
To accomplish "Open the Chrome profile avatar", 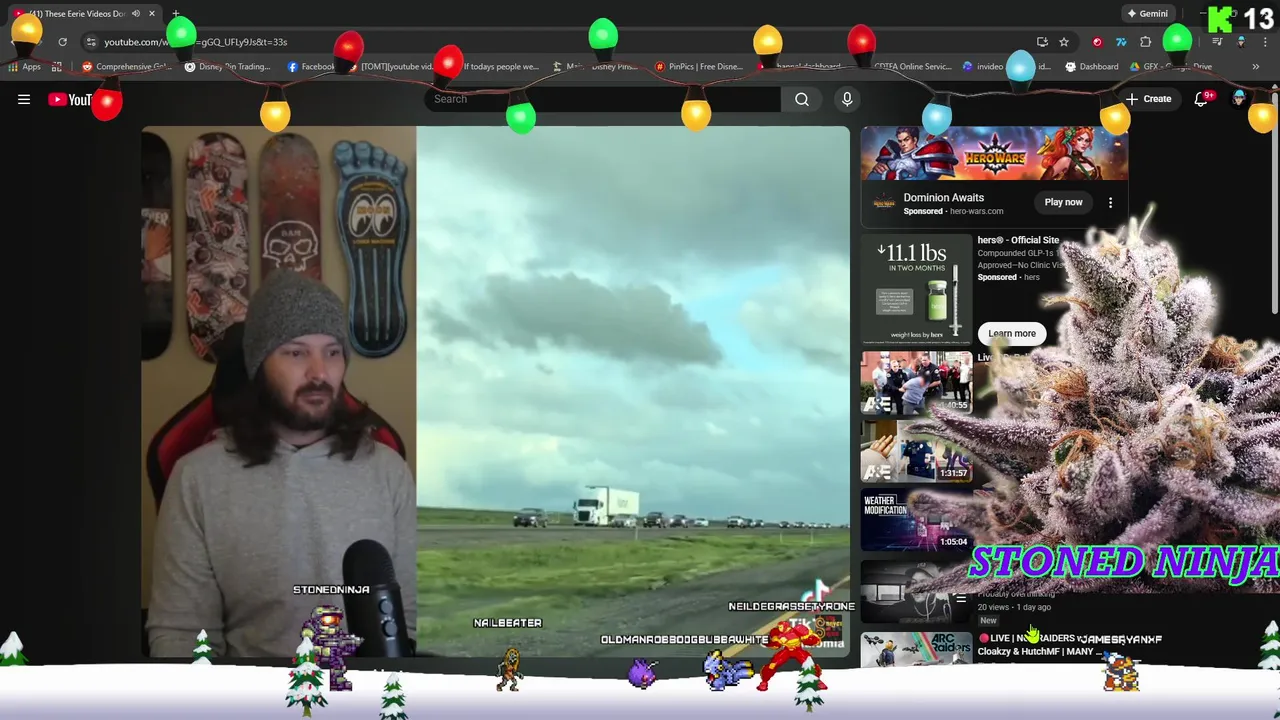I will [1241, 42].
